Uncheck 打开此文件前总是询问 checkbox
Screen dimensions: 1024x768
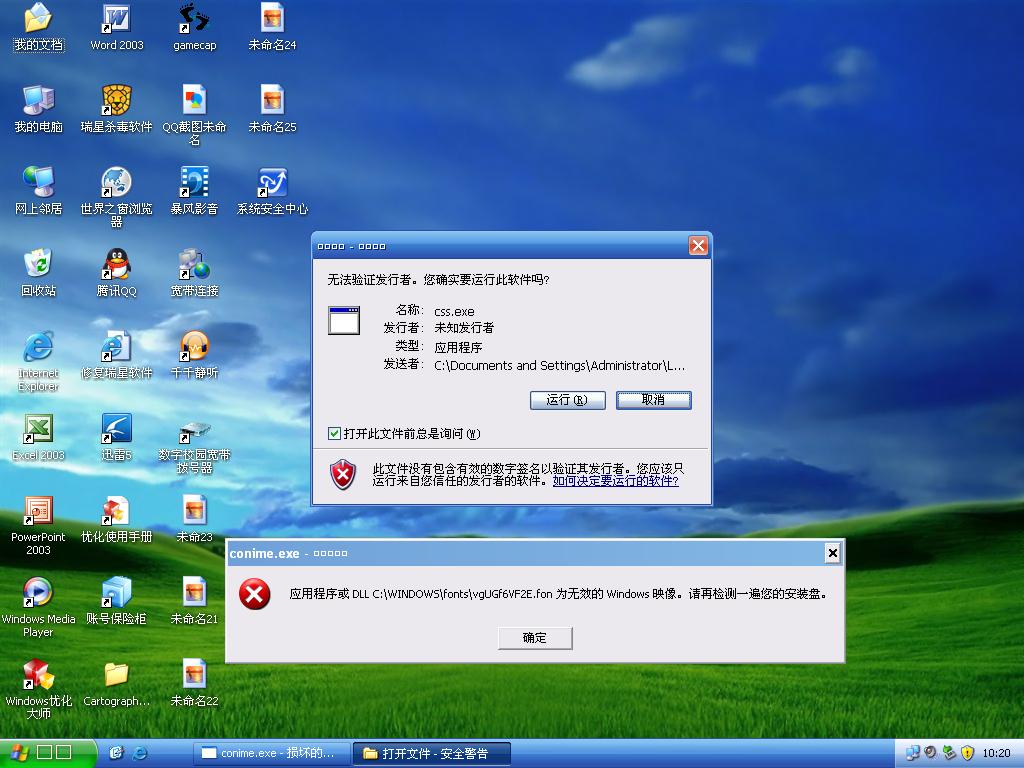[334, 434]
